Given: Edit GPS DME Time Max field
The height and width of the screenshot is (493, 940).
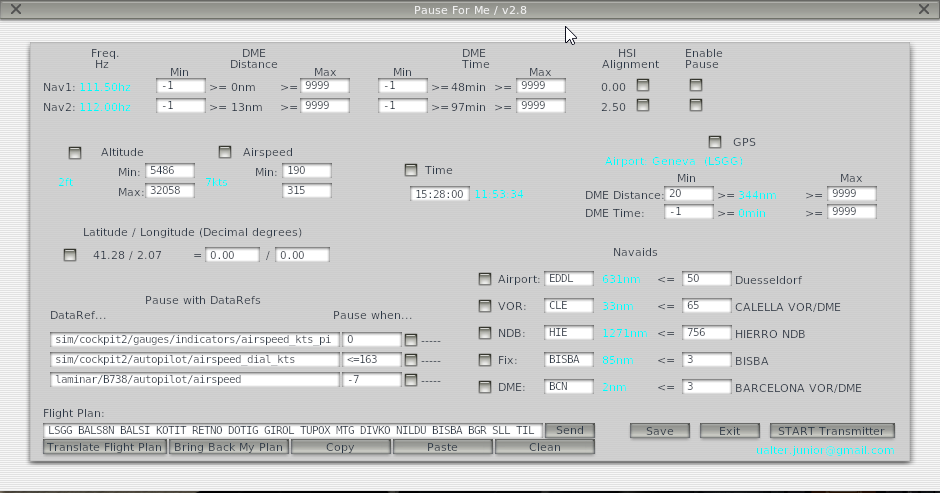Looking at the screenshot, I should pos(852,212).
